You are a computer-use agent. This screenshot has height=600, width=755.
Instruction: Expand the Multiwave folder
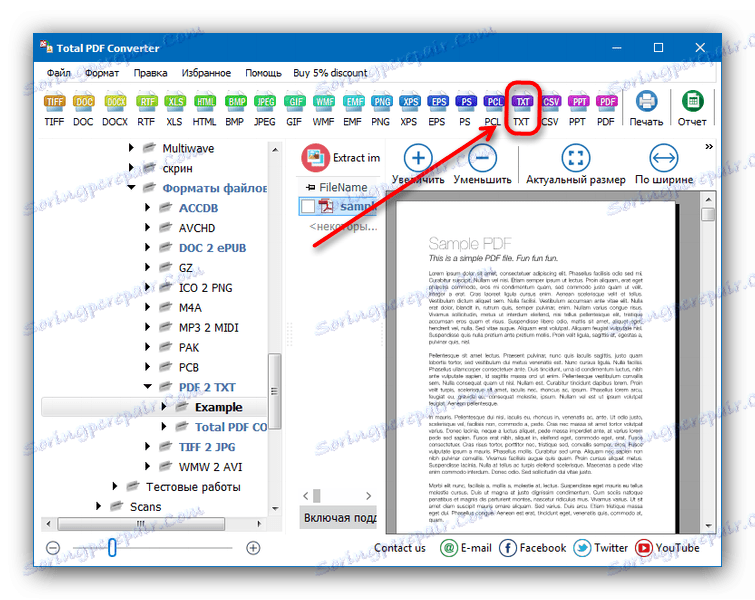pyautogui.click(x=131, y=148)
